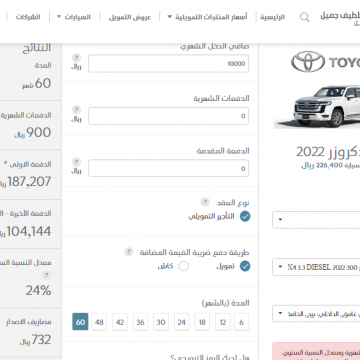Choose 42 months duration
360x360 pixels.
120,322
